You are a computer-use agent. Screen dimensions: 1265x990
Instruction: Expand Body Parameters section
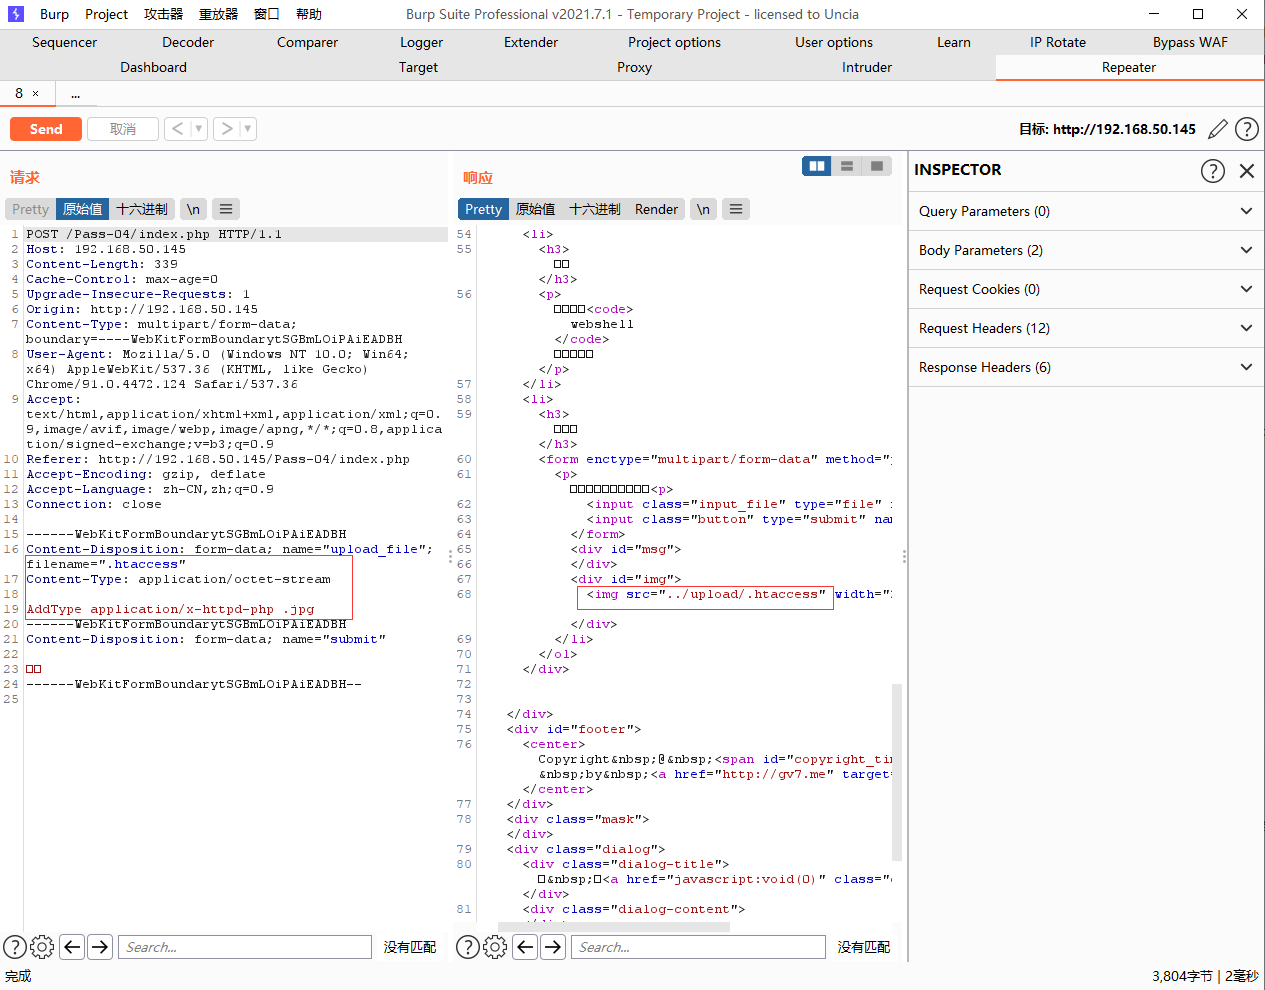click(1086, 250)
